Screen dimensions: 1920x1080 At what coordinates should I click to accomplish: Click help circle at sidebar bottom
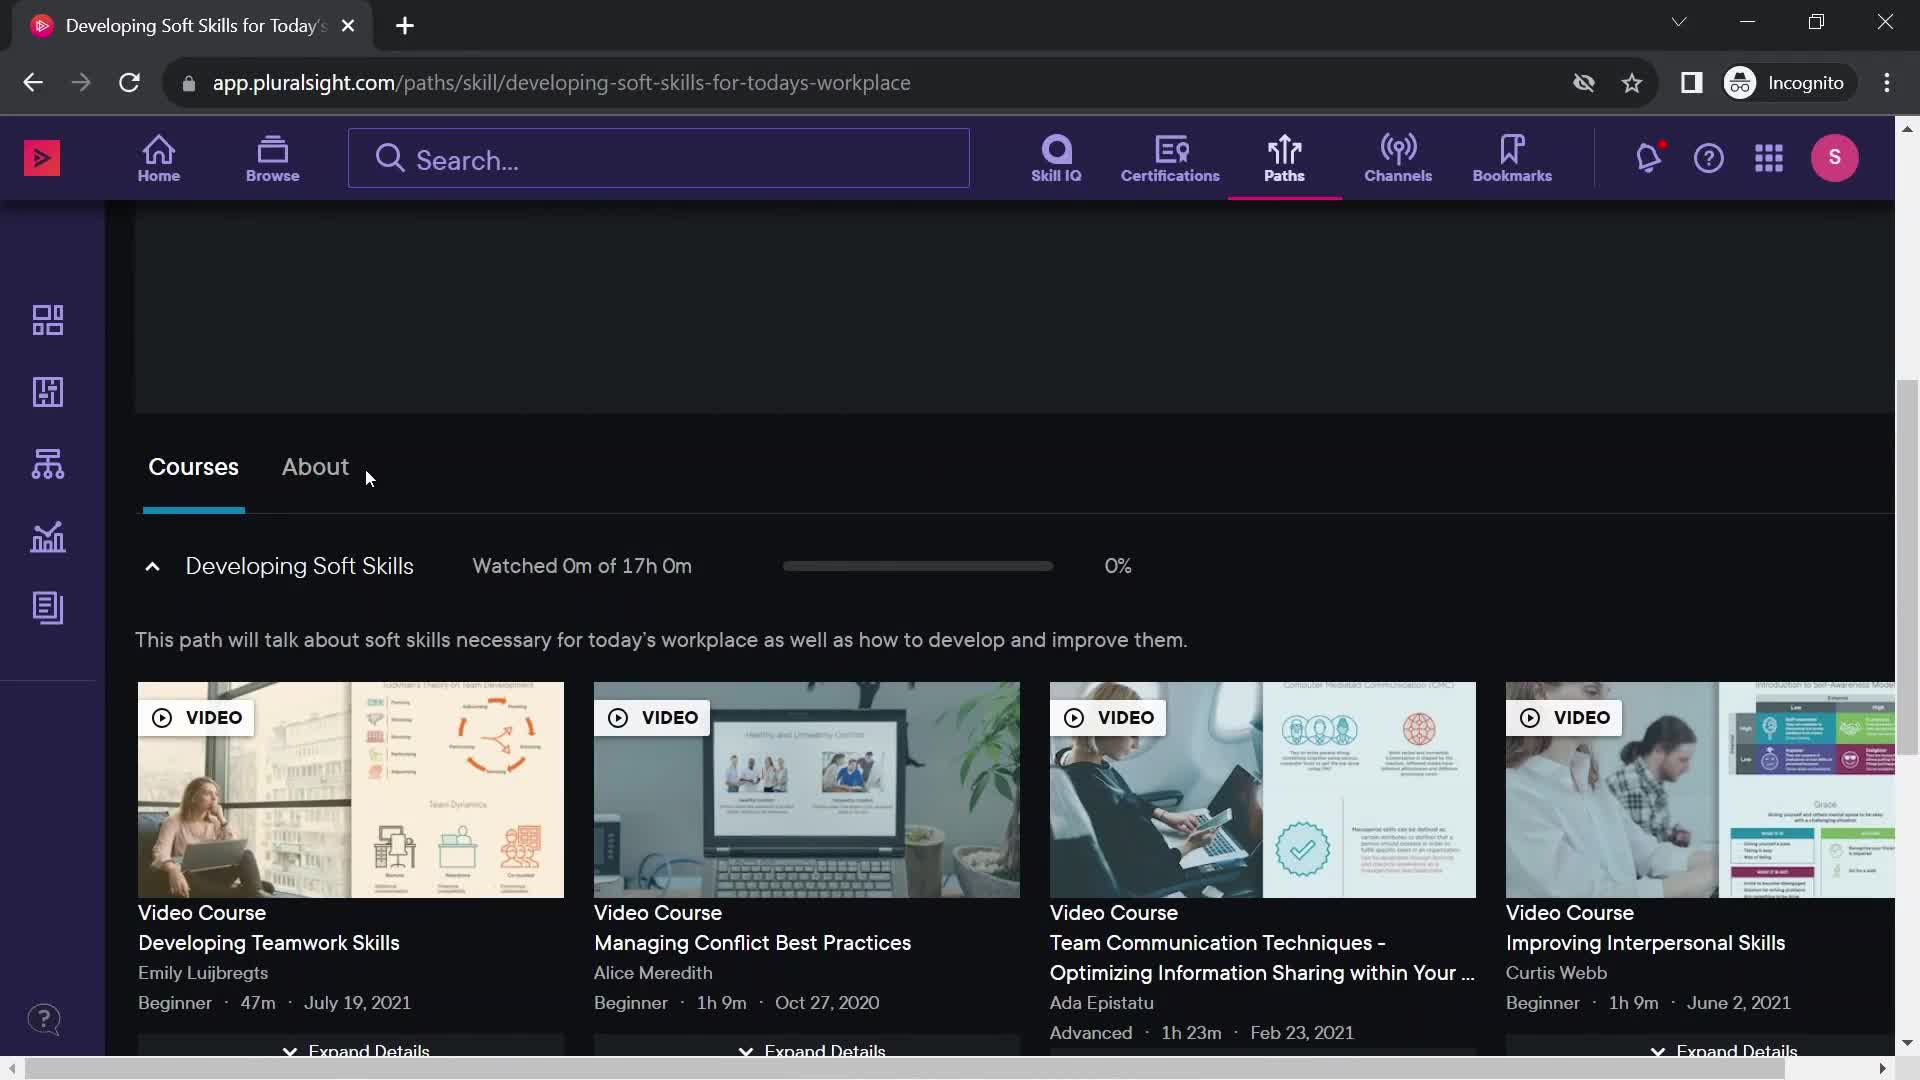click(43, 1020)
